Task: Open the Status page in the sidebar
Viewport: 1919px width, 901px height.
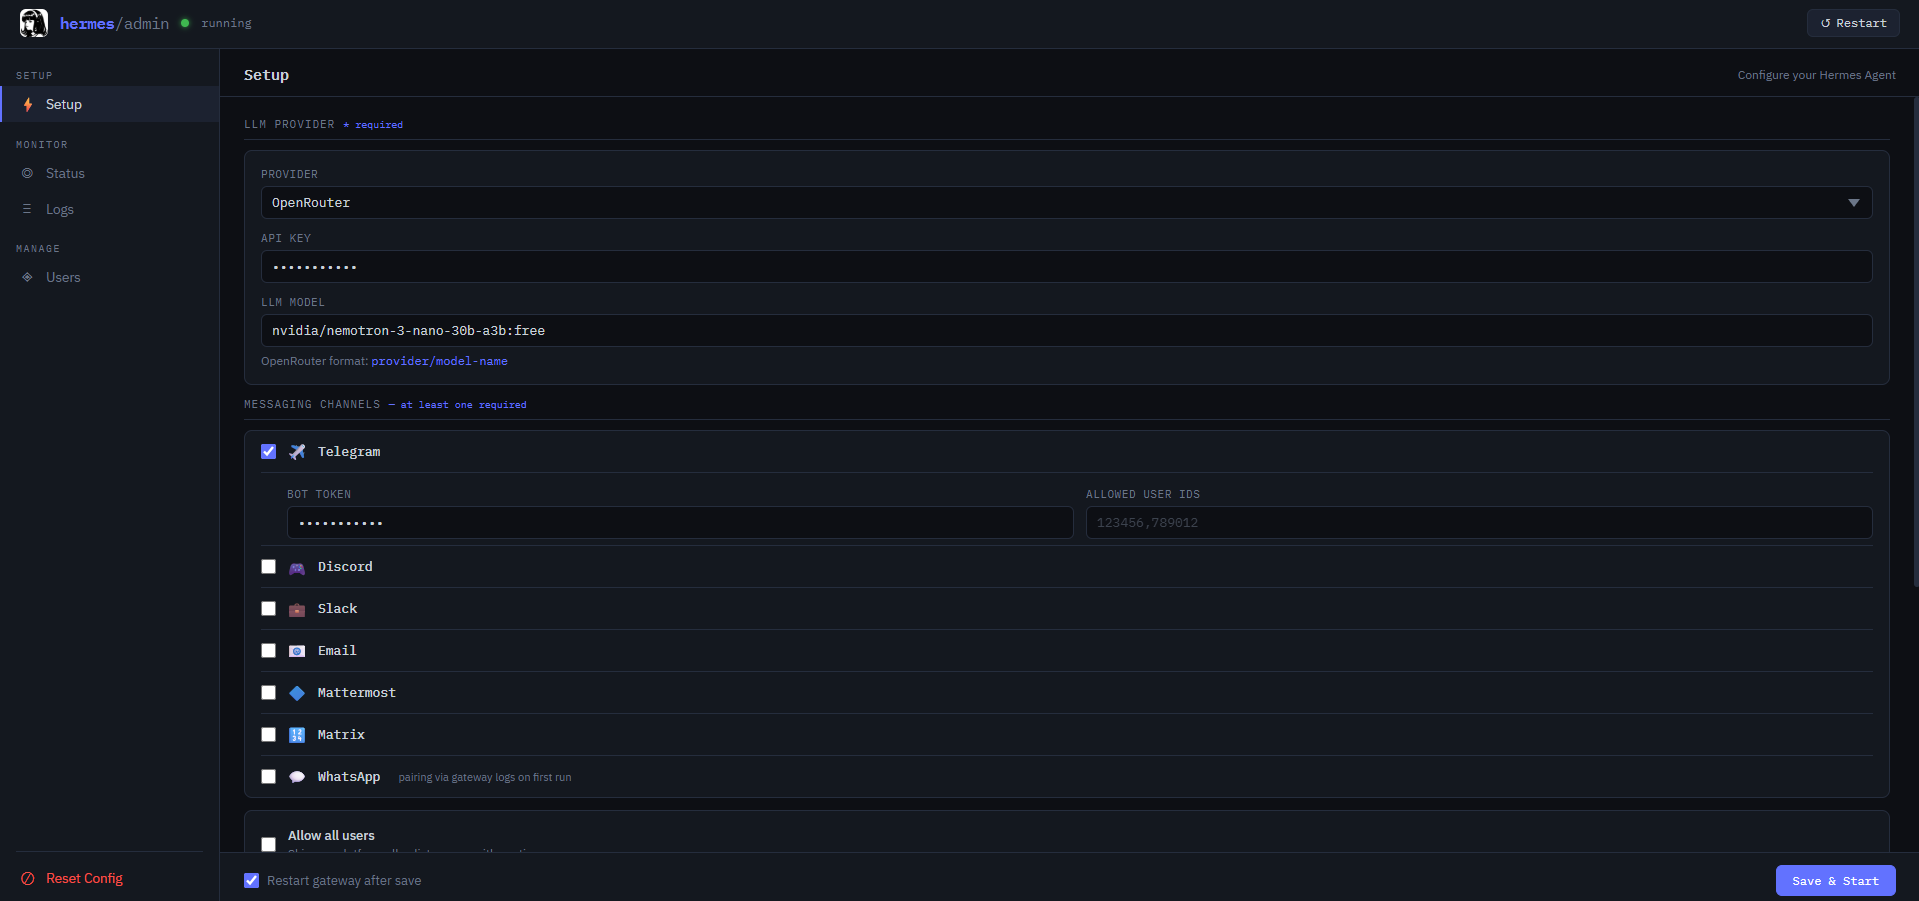Action: tap(64, 173)
